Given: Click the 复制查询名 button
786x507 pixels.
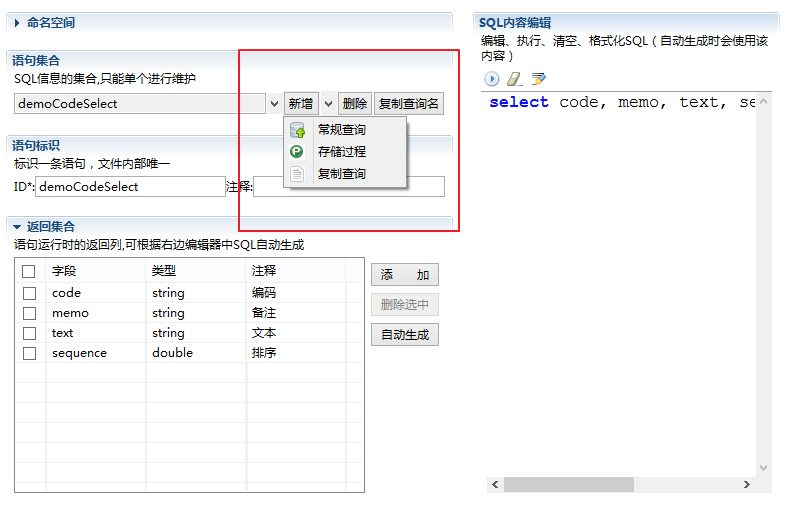Looking at the screenshot, I should [409, 104].
